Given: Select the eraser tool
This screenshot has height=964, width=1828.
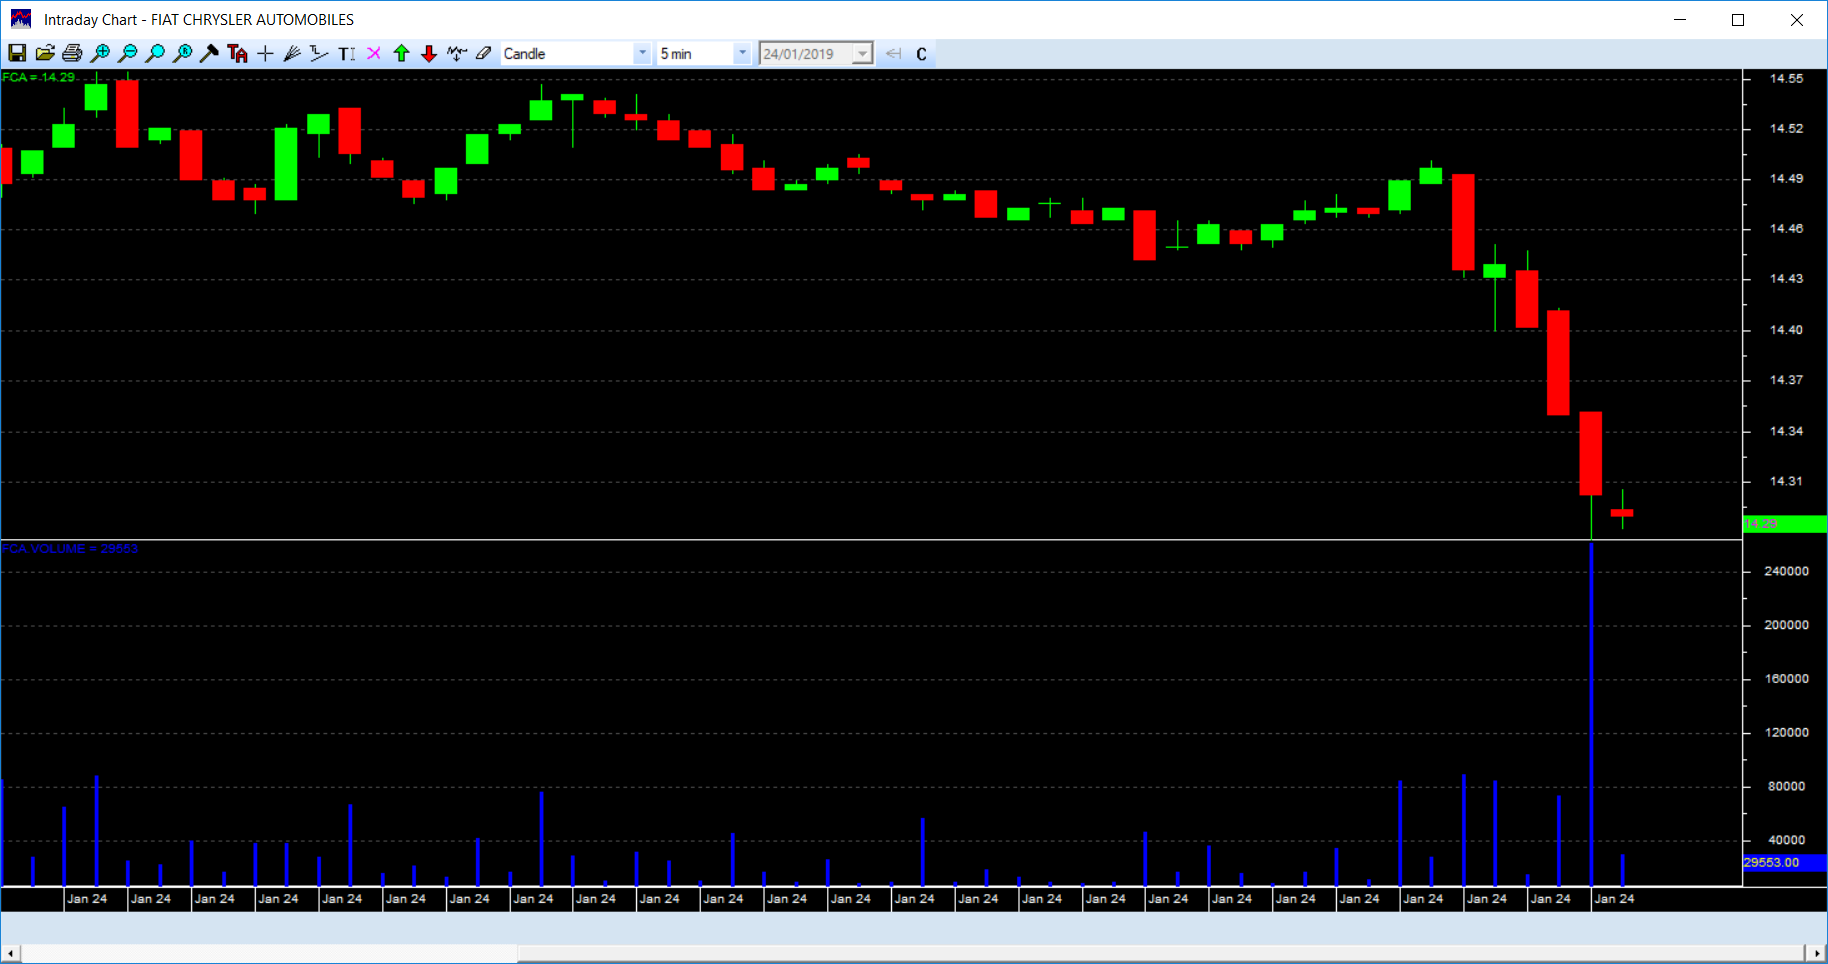Looking at the screenshot, I should 484,53.
